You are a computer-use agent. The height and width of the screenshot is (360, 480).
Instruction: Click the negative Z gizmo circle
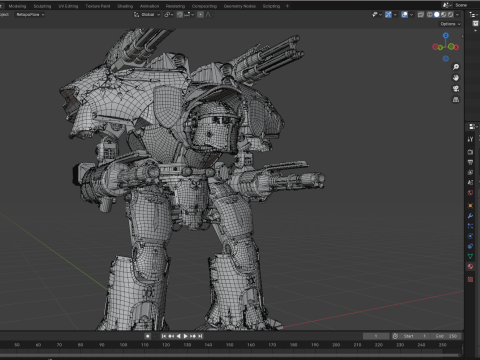point(446,59)
